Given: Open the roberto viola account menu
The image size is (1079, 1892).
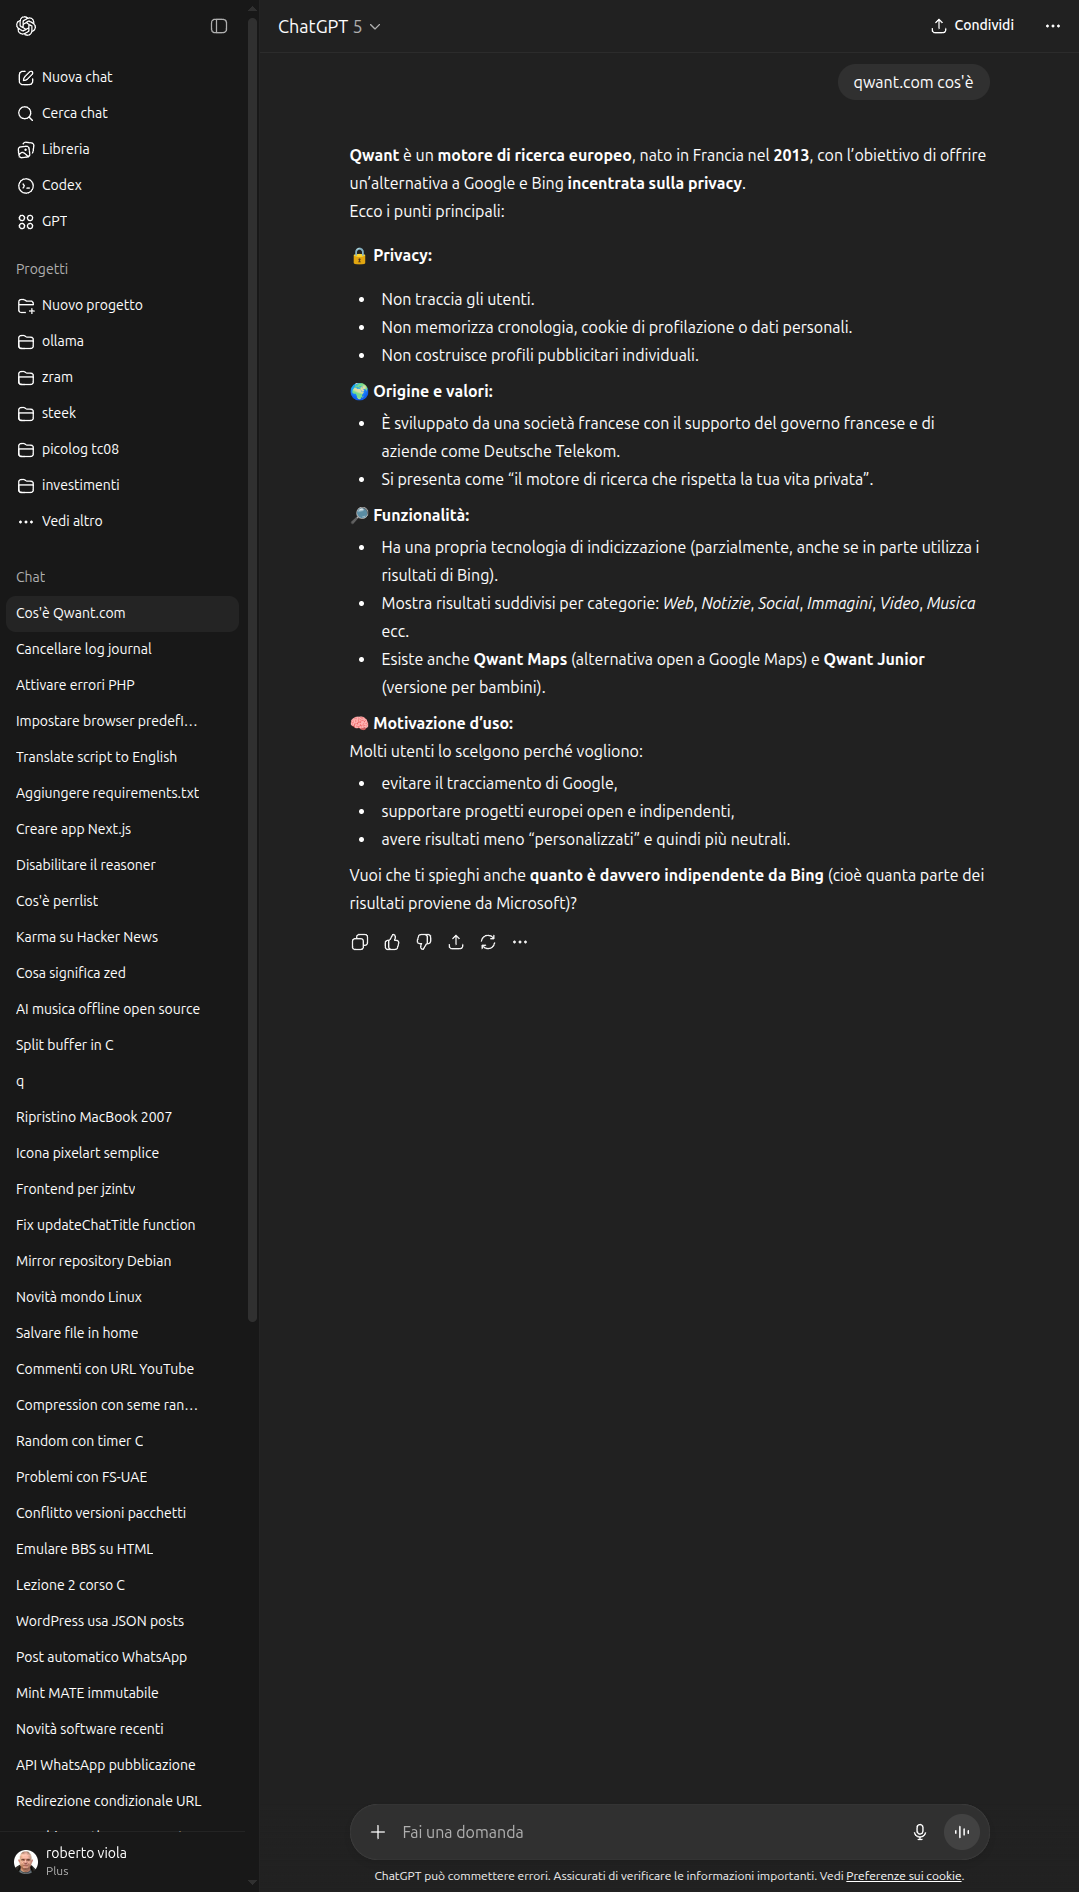Looking at the screenshot, I should tap(86, 1860).
